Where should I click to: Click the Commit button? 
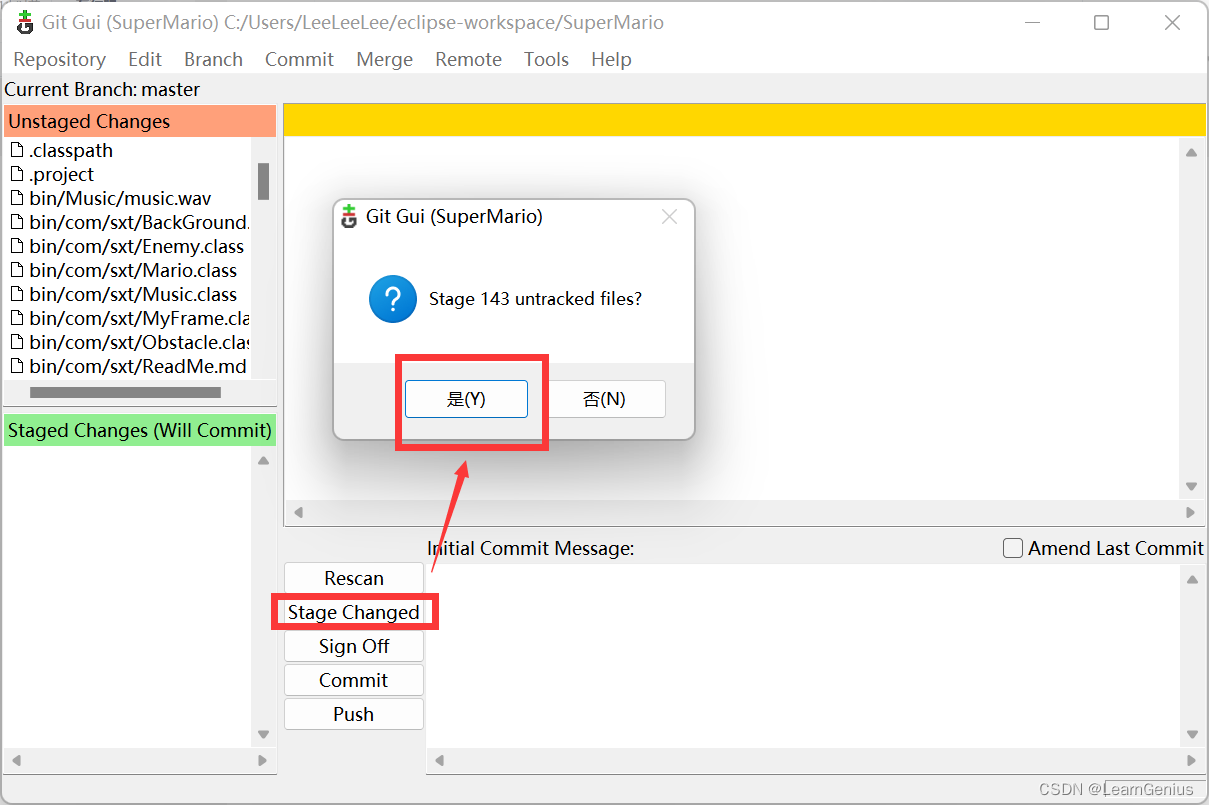click(x=354, y=680)
